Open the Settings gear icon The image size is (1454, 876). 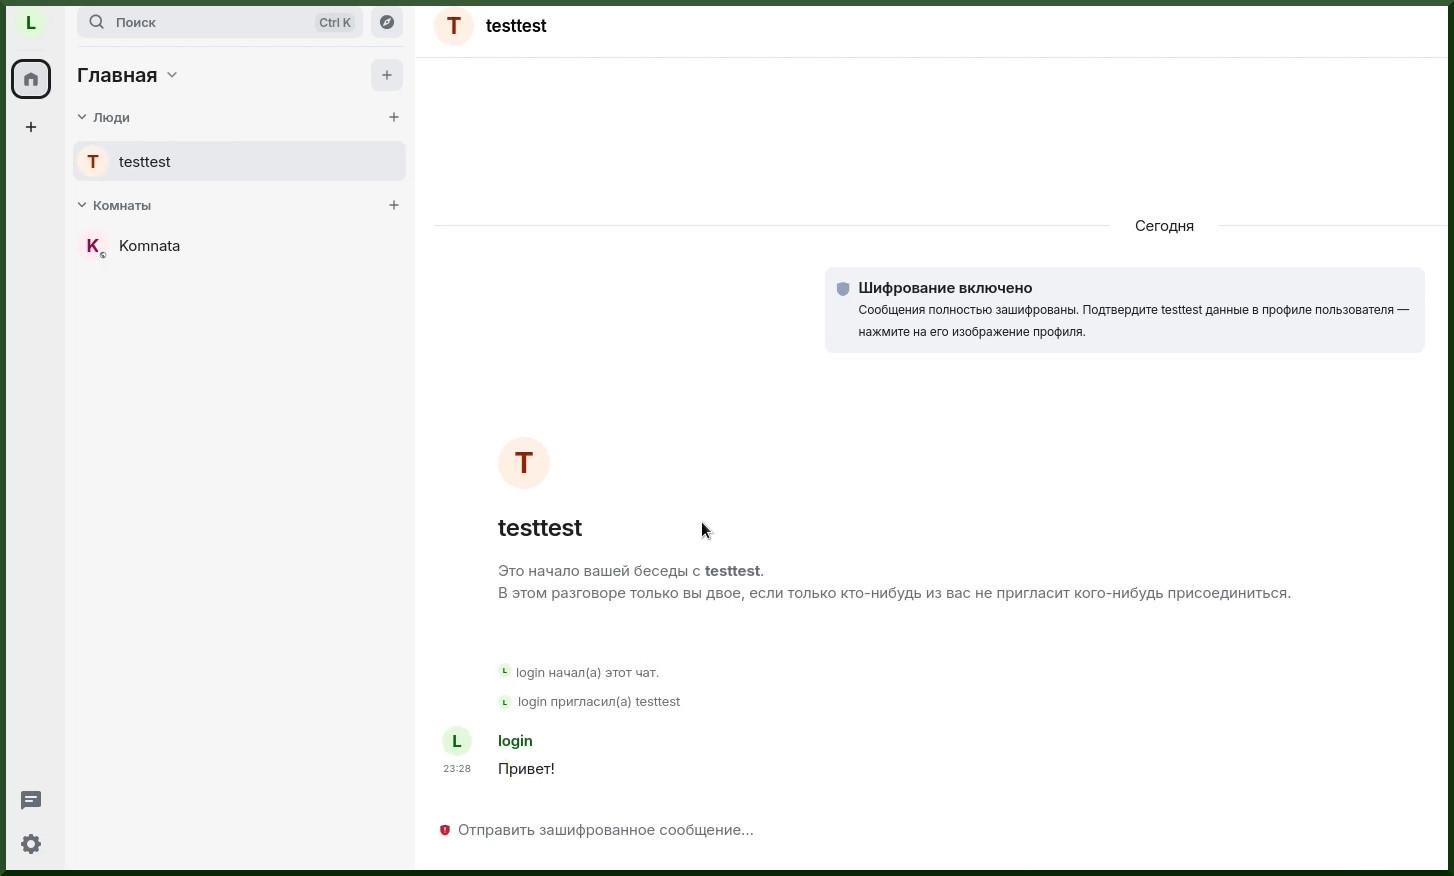(x=31, y=844)
